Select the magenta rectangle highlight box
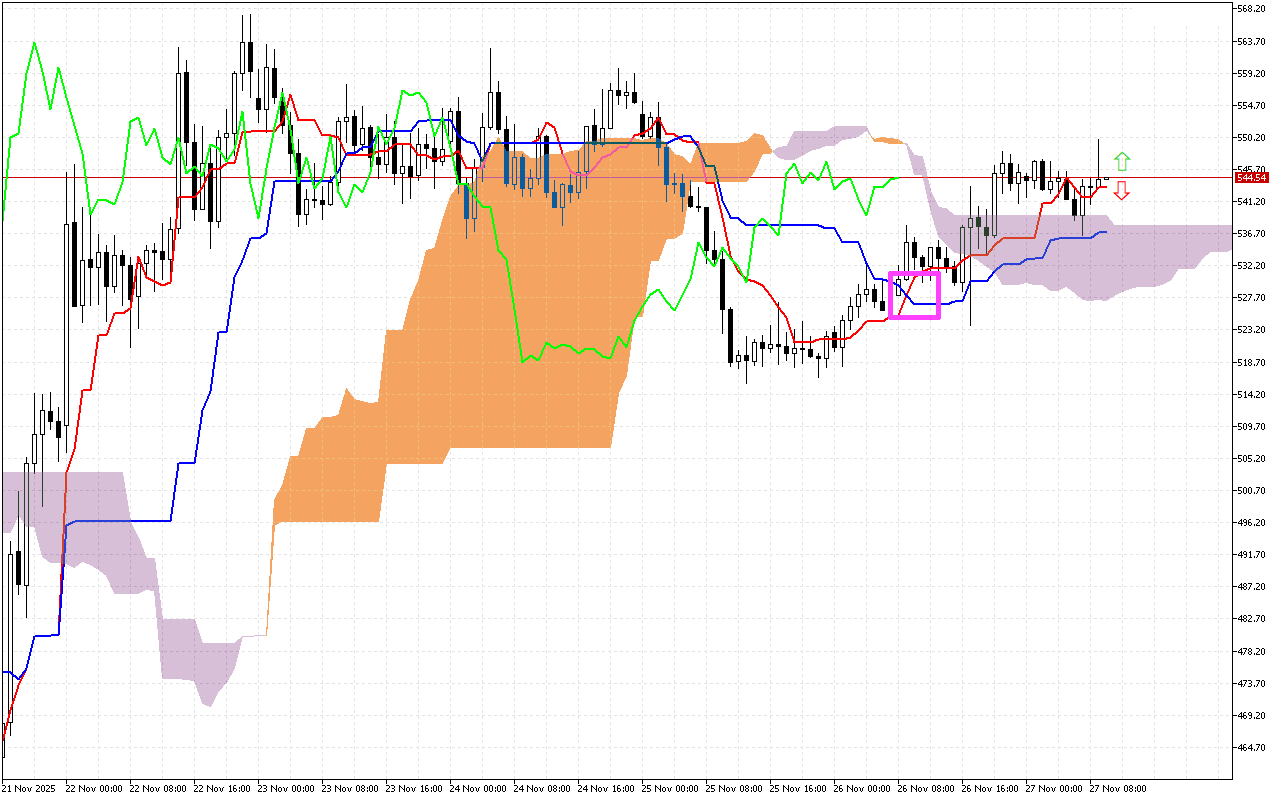 (x=915, y=295)
